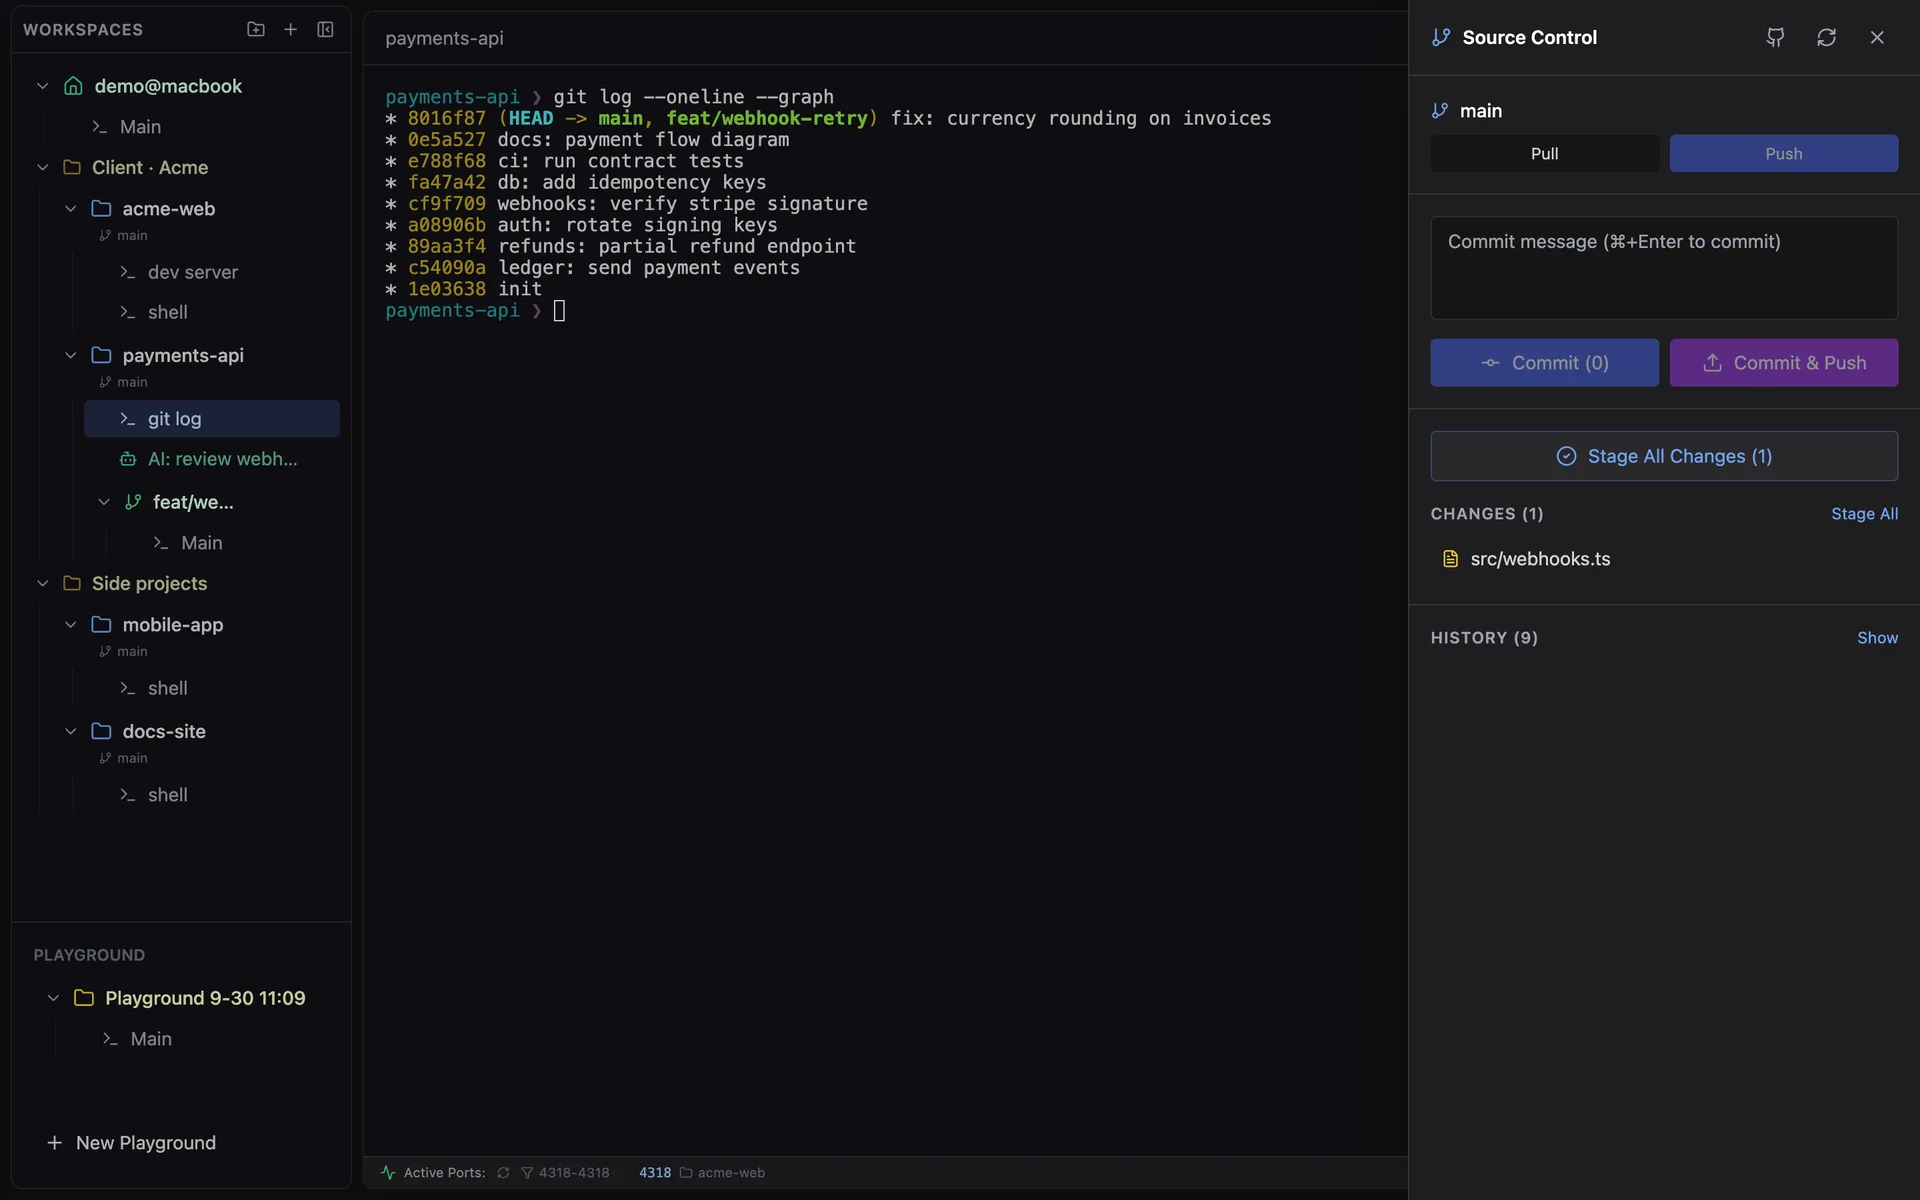The height and width of the screenshot is (1200, 1920).
Task: Click the Push button
Action: pos(1784,154)
